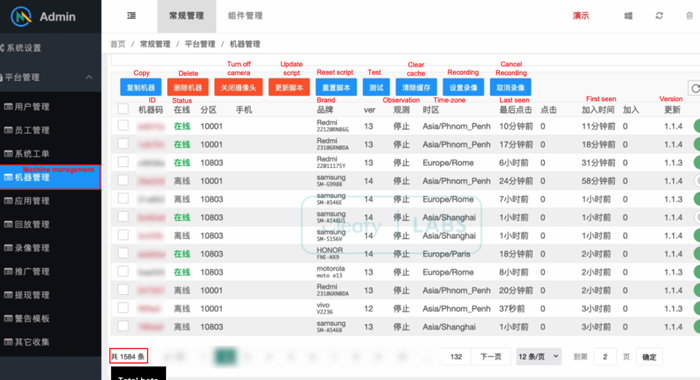Screen dimensions: 700x380
Task: Click the 推广管理 sidebar icon
Action: [8, 271]
